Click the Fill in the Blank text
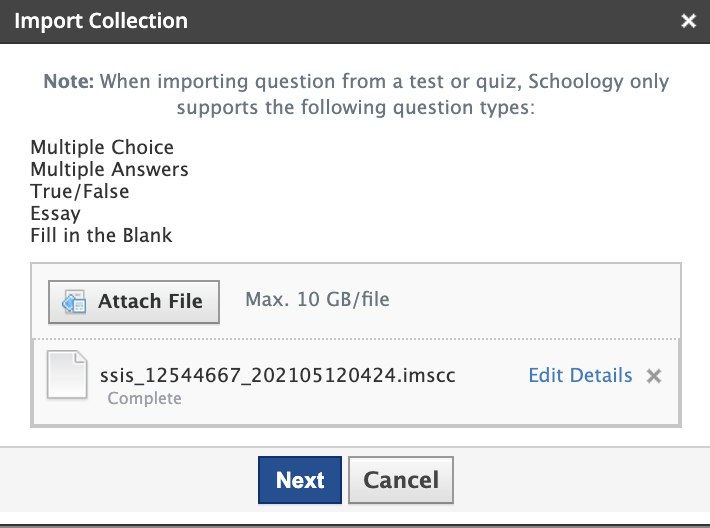 pos(101,235)
